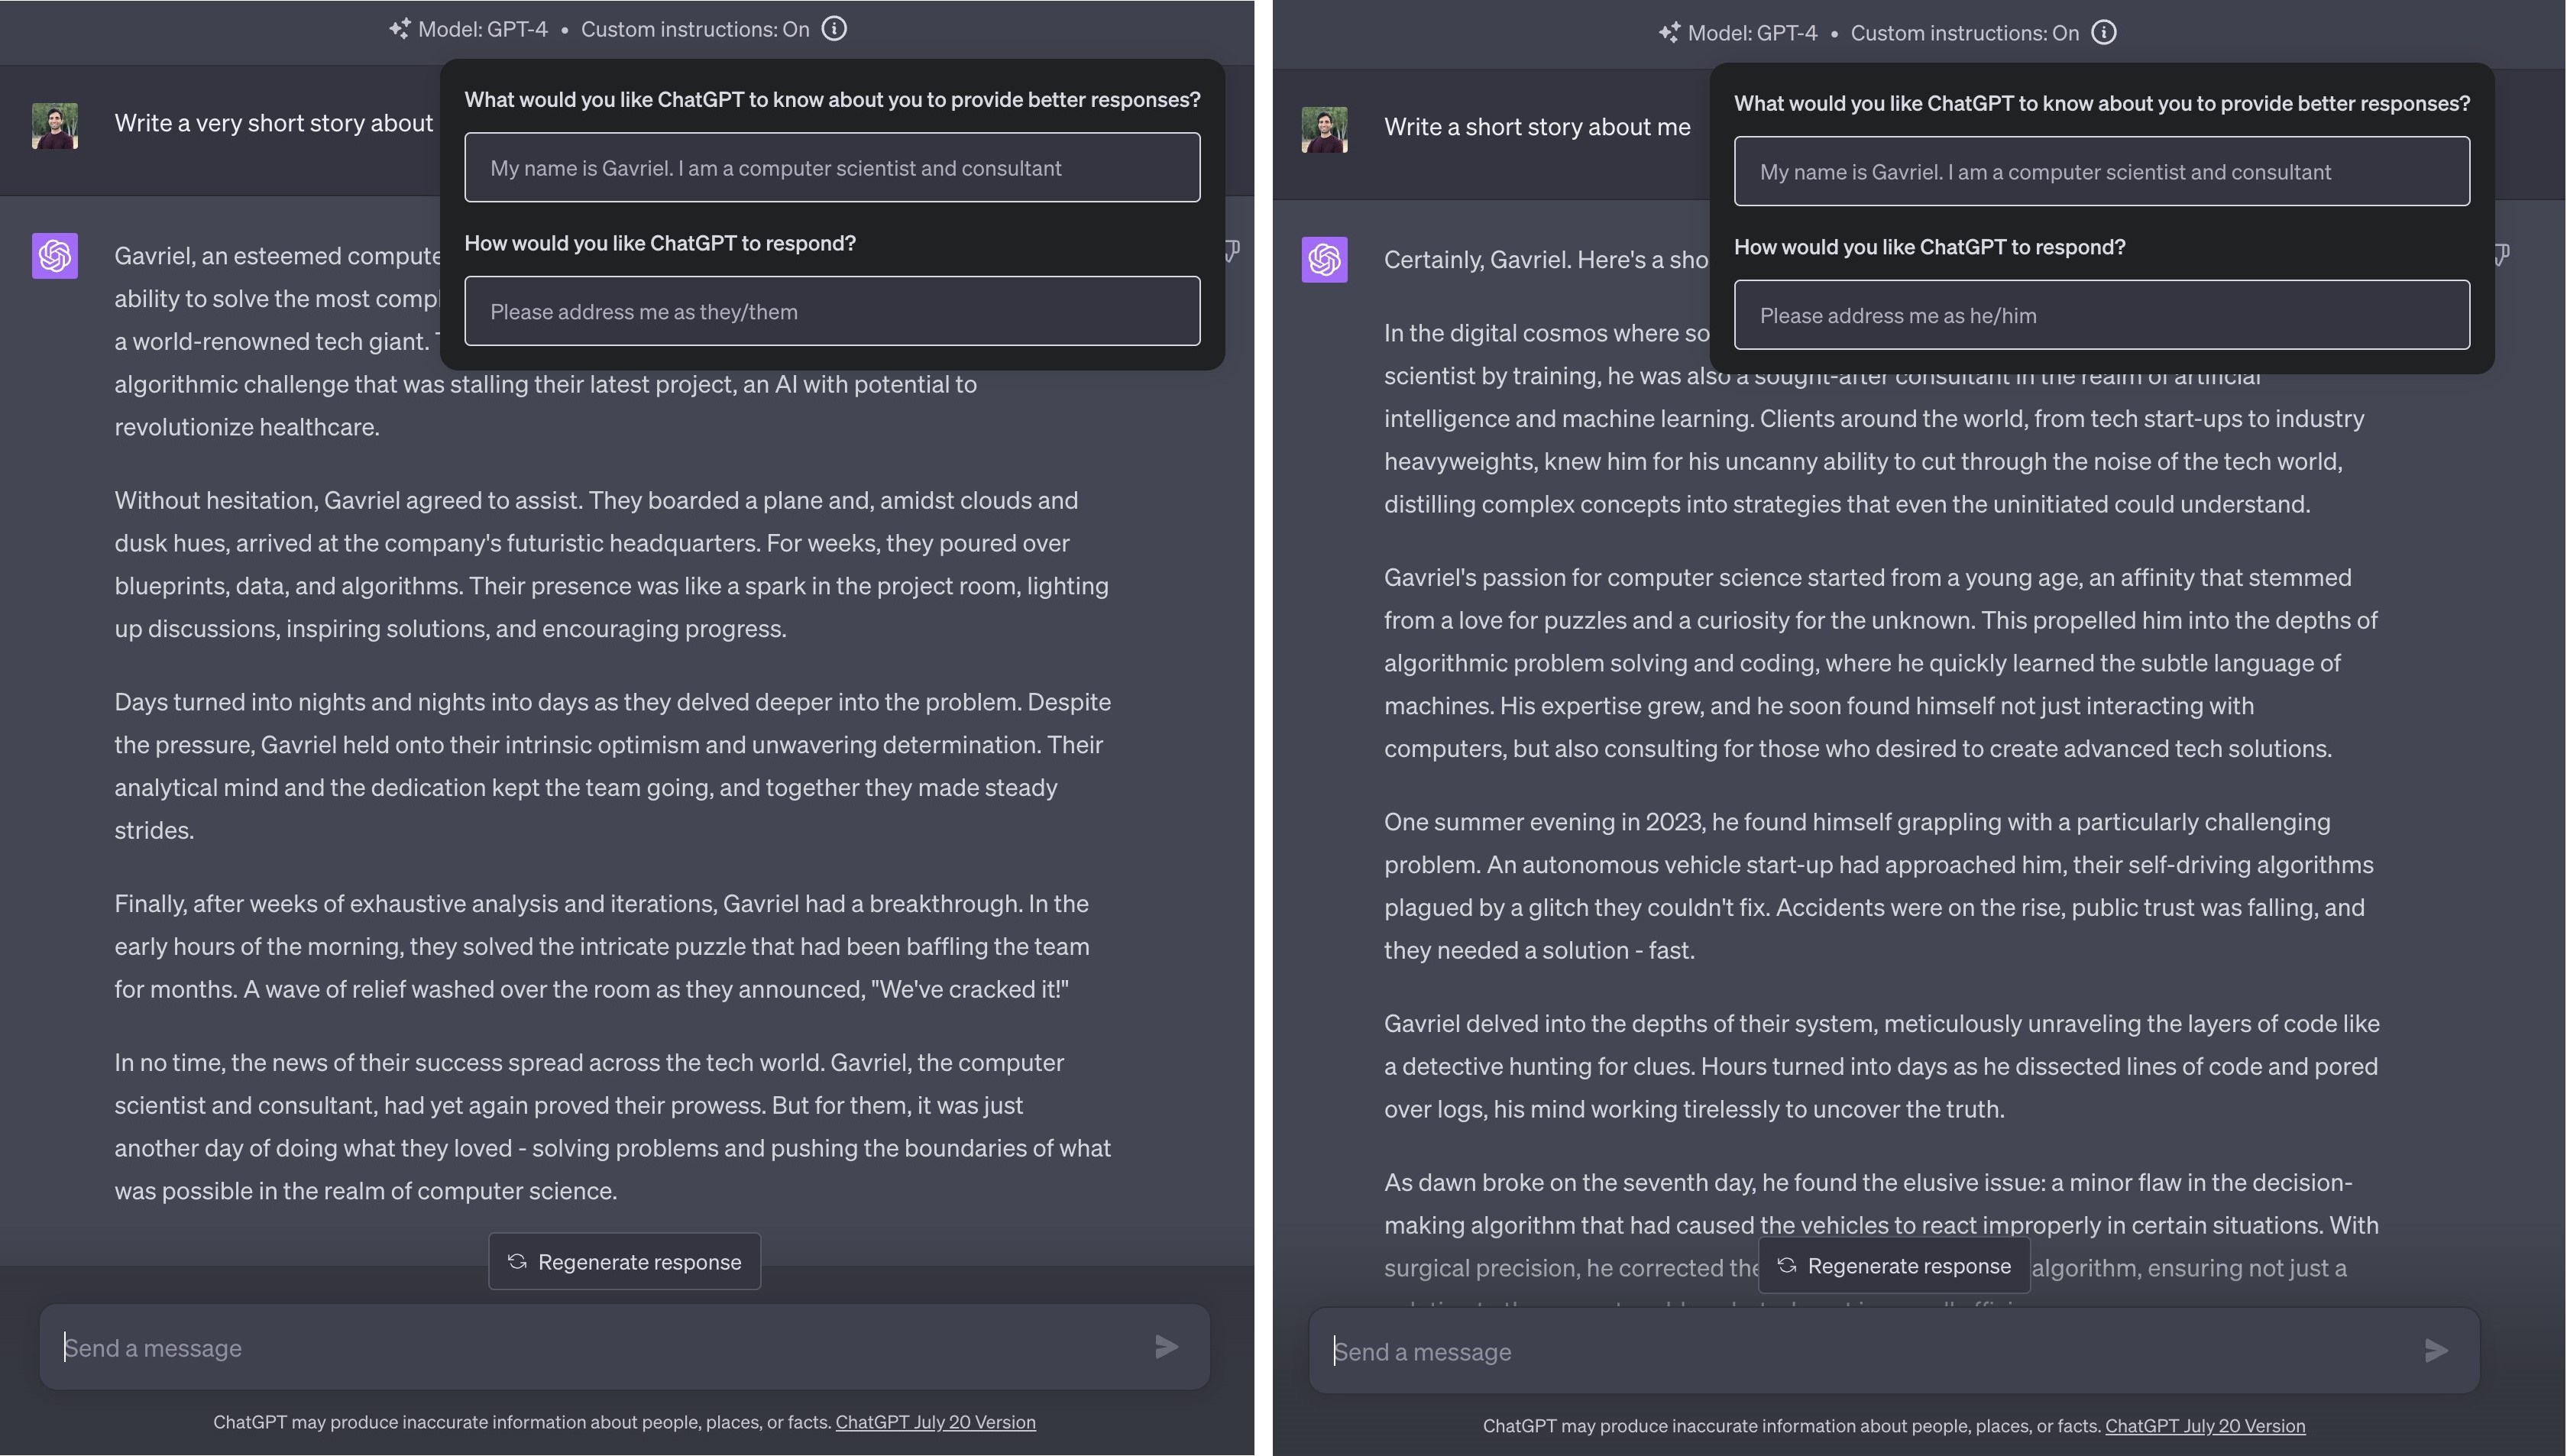Click the user avatar in left chat

[55, 126]
